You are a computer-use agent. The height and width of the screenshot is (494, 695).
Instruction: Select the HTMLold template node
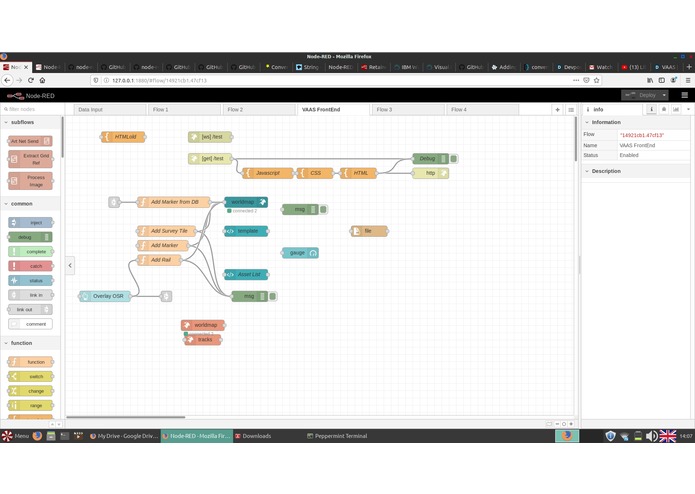click(x=123, y=137)
